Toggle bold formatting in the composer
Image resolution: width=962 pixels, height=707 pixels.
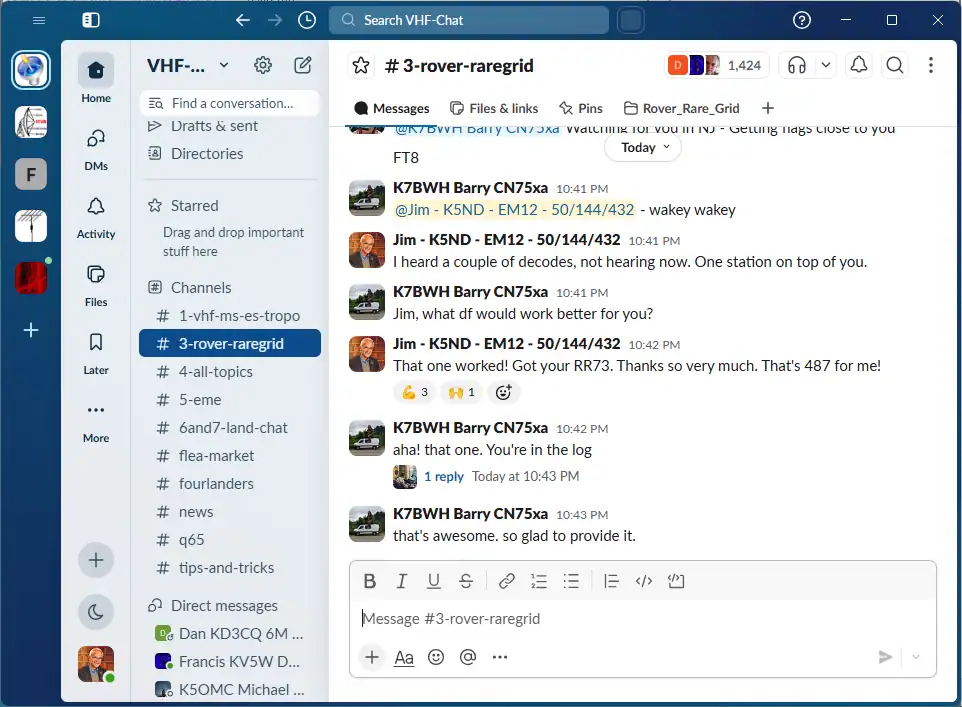(369, 581)
